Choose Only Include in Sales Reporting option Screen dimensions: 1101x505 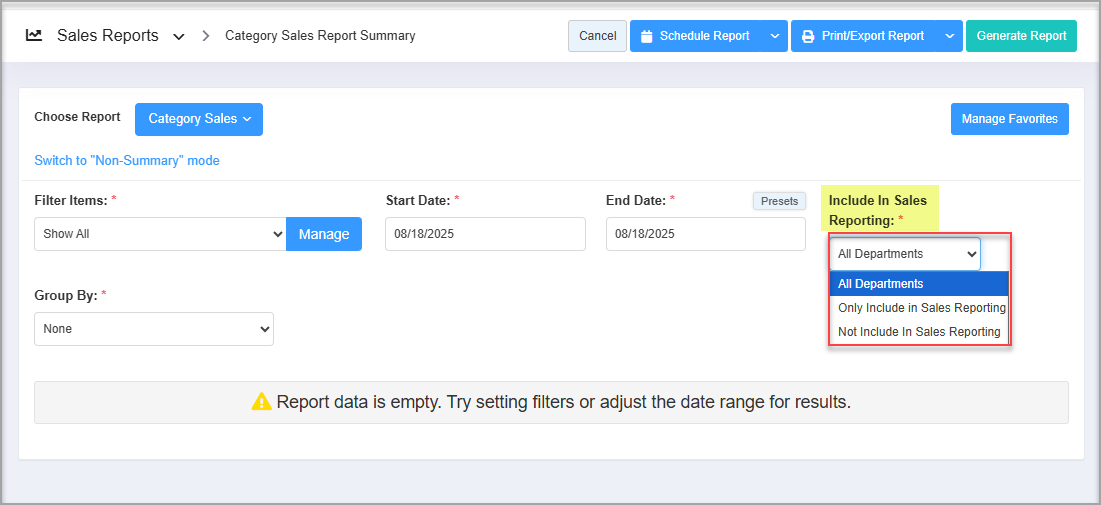pyautogui.click(x=921, y=308)
